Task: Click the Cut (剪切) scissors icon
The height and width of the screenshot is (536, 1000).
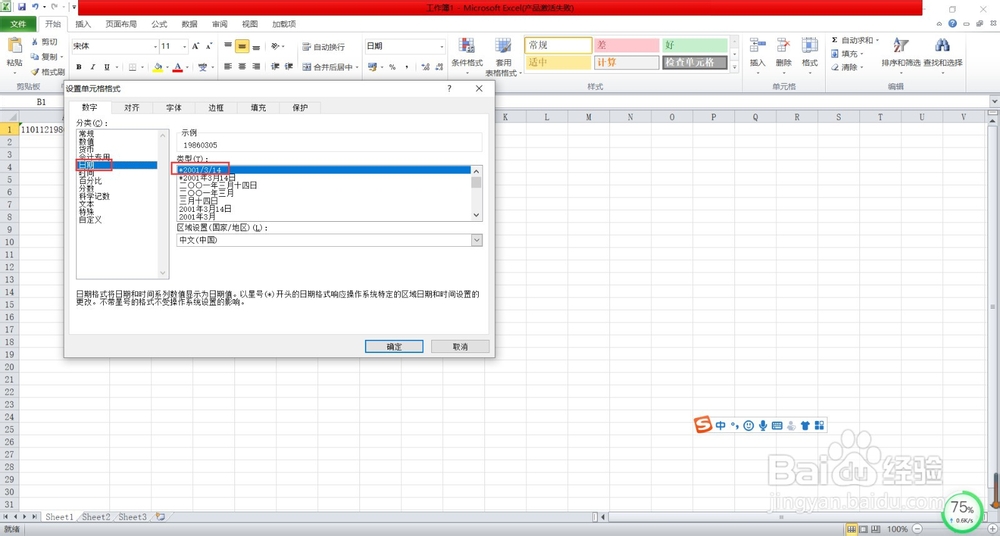Action: [35, 42]
